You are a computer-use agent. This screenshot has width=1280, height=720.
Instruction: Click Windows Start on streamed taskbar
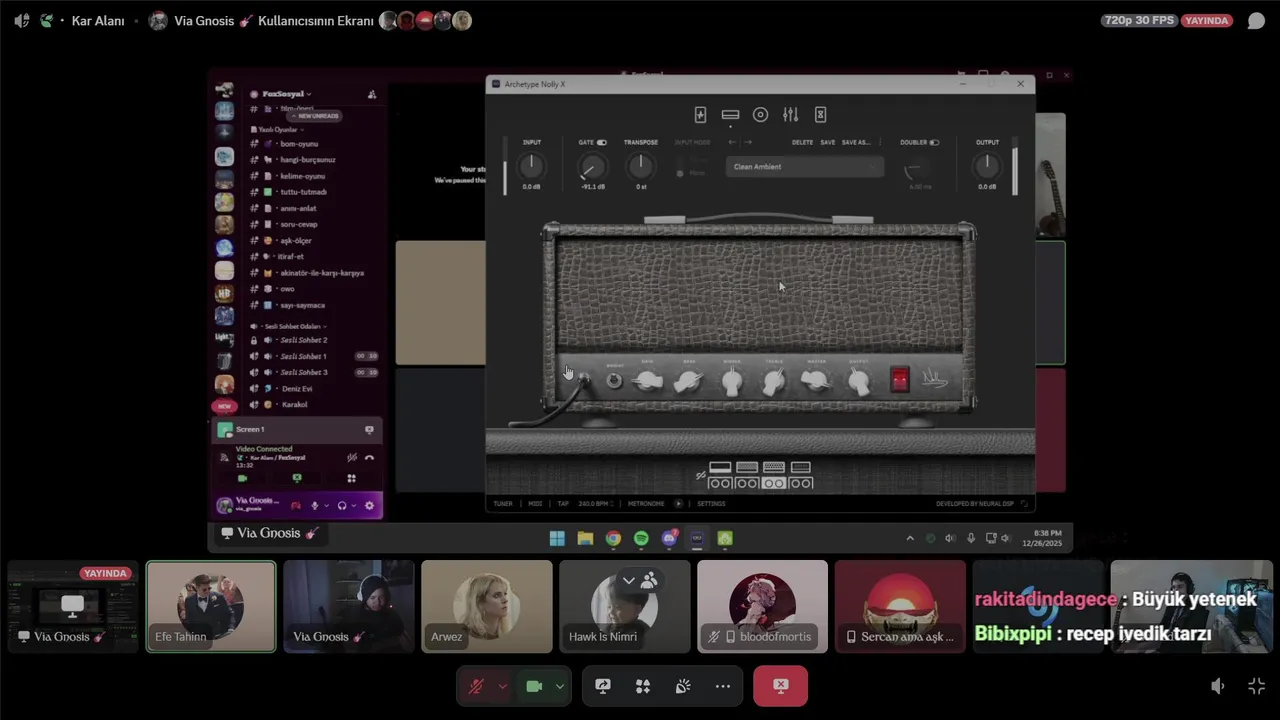click(557, 538)
